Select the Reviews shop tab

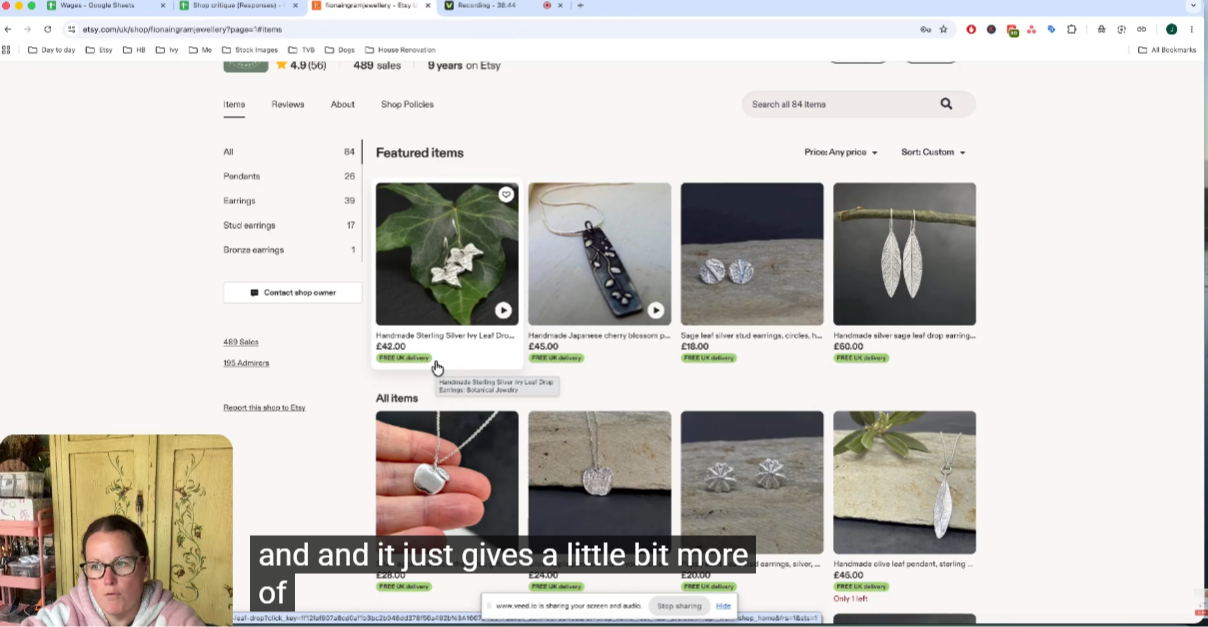tap(288, 104)
